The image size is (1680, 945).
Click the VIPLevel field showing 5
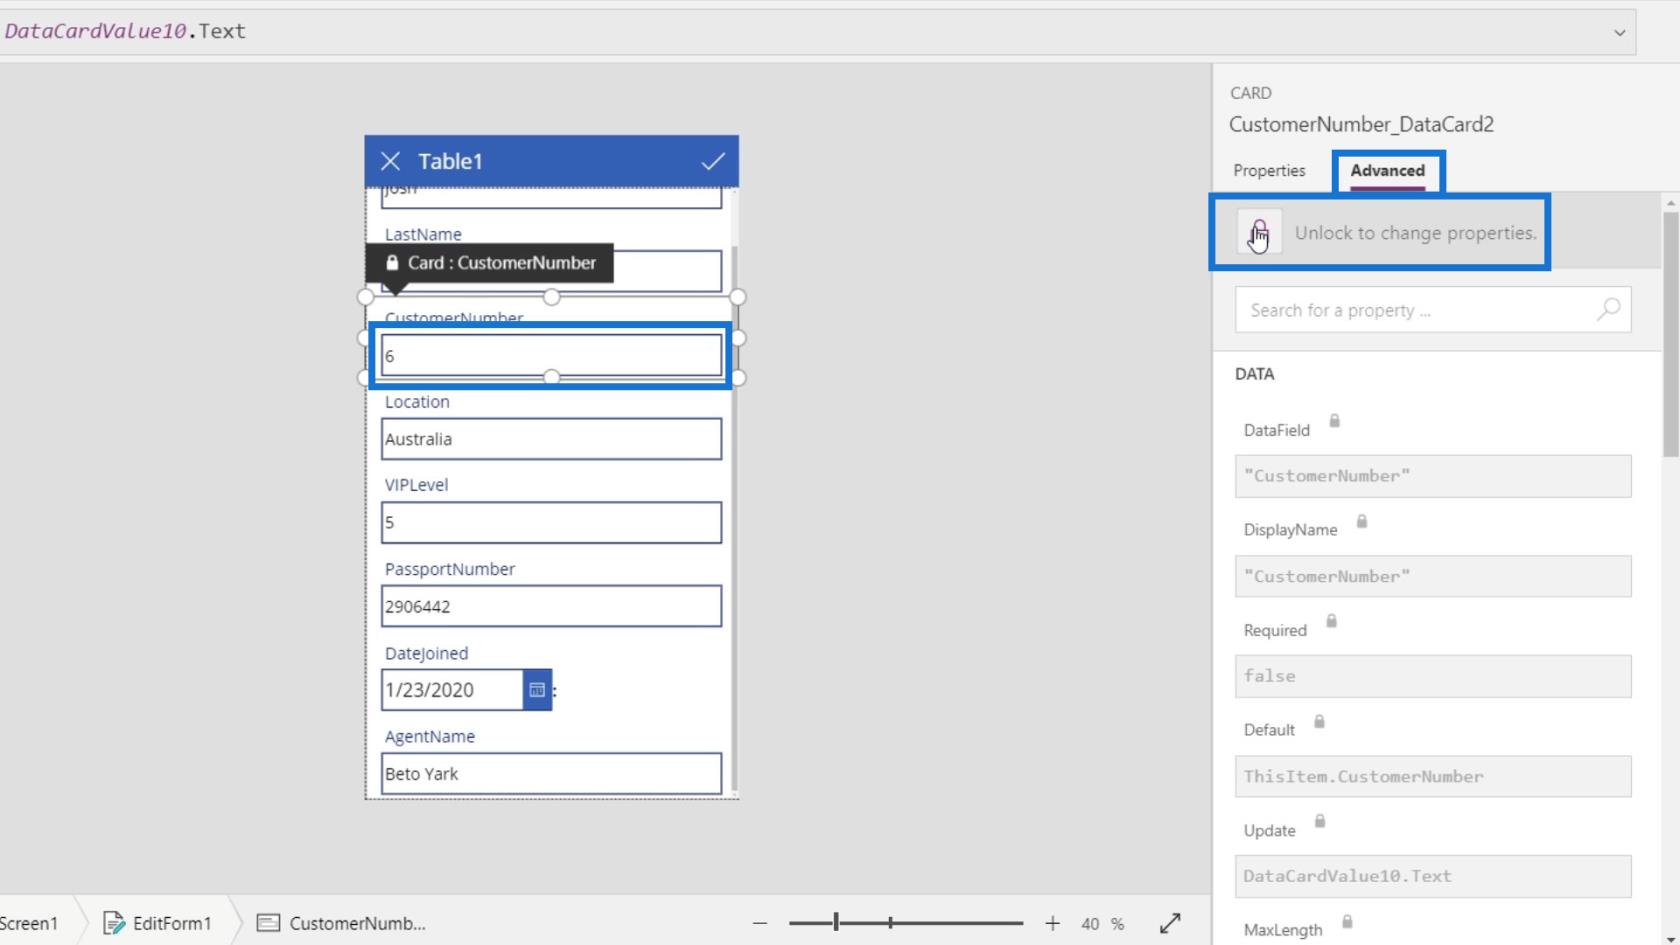551,522
